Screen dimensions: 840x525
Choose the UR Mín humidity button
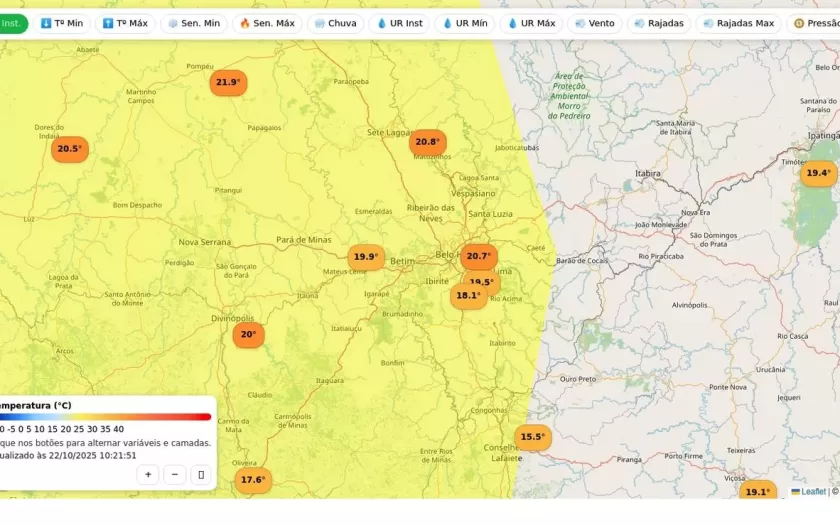[465, 23]
